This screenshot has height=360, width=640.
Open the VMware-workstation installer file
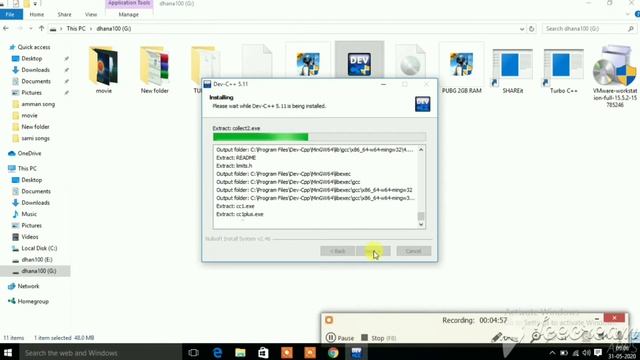615,76
